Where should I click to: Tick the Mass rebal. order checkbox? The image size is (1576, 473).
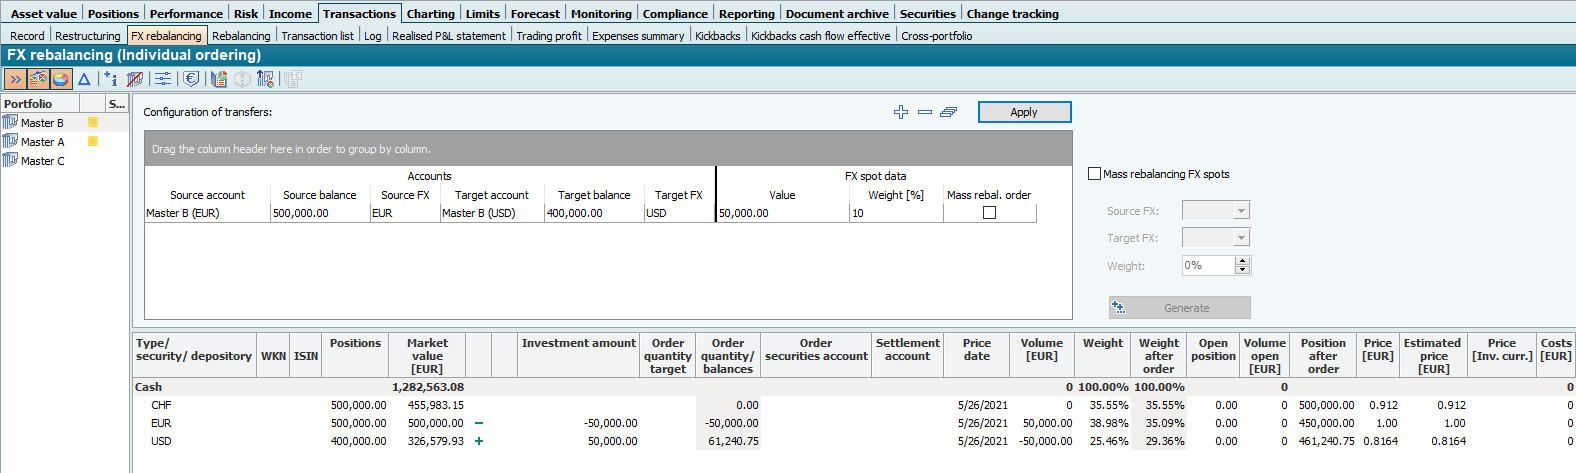(x=989, y=213)
